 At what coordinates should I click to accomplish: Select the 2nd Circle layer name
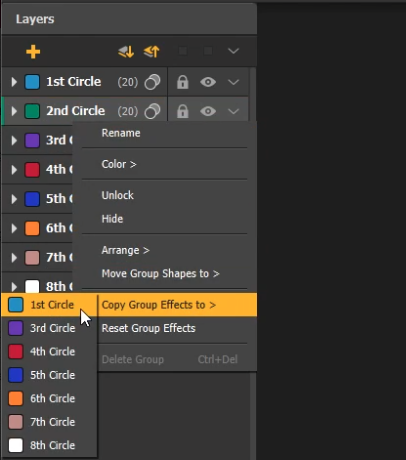coord(76,111)
